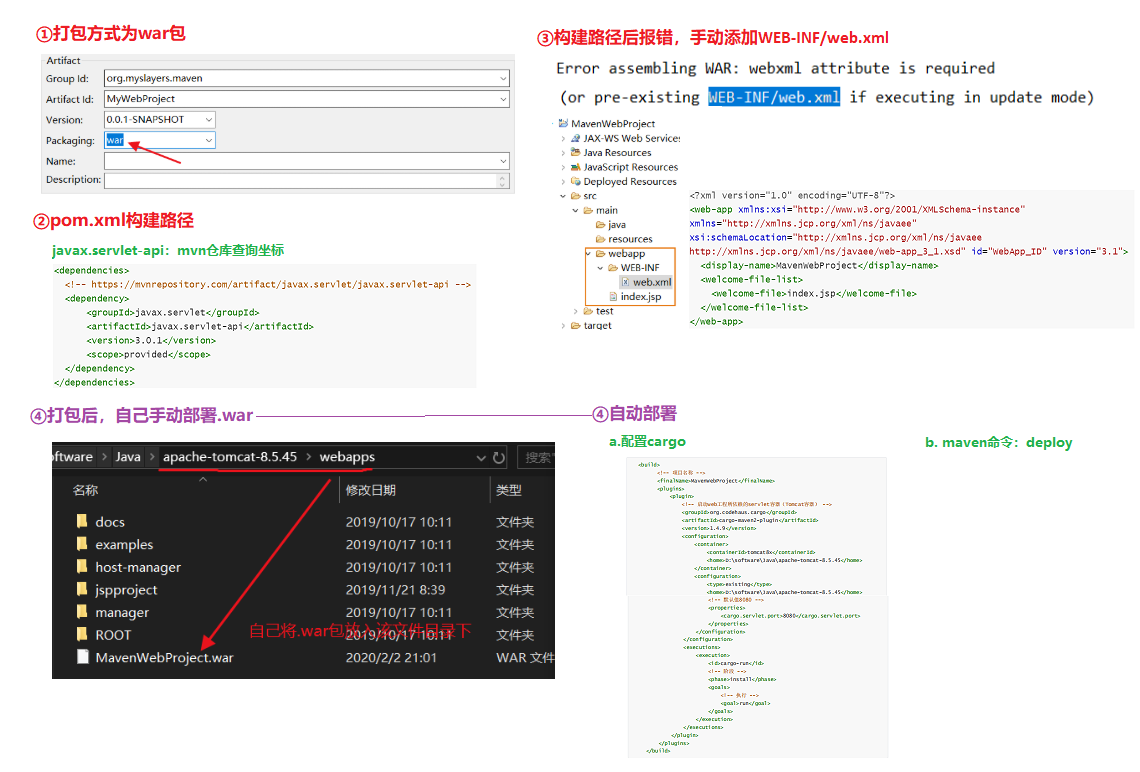Click the index.jsp file icon
1140x772 pixels.
pyautogui.click(x=613, y=297)
